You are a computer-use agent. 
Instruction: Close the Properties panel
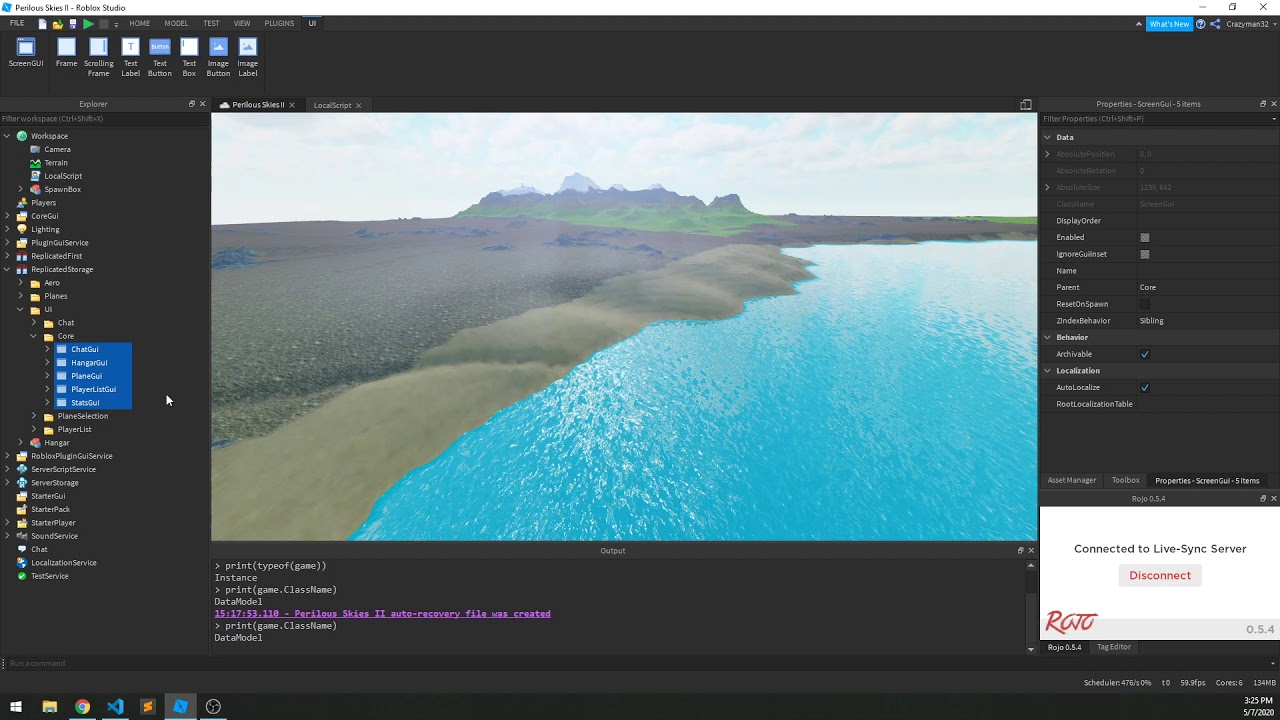1273,104
